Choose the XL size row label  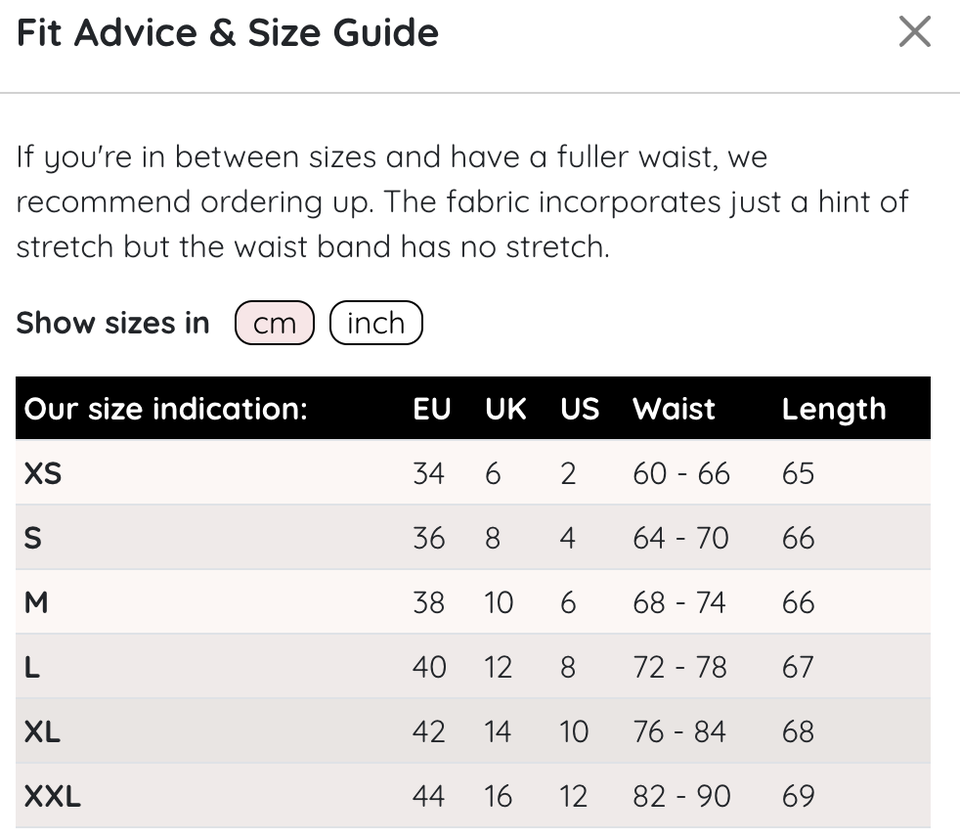[42, 732]
